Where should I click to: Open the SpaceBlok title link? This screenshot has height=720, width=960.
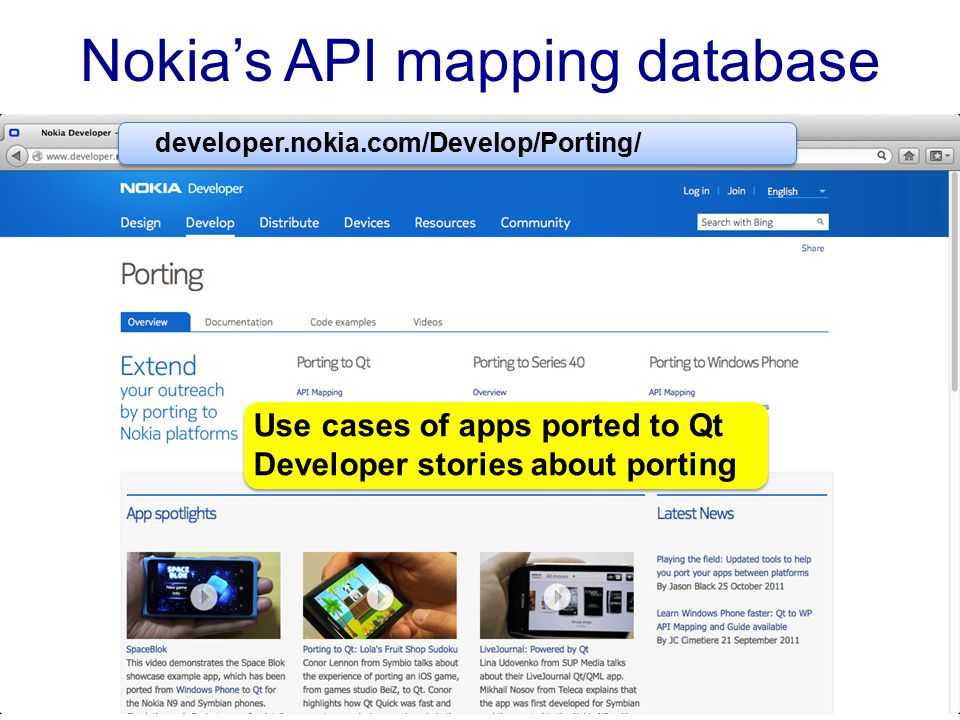click(146, 650)
